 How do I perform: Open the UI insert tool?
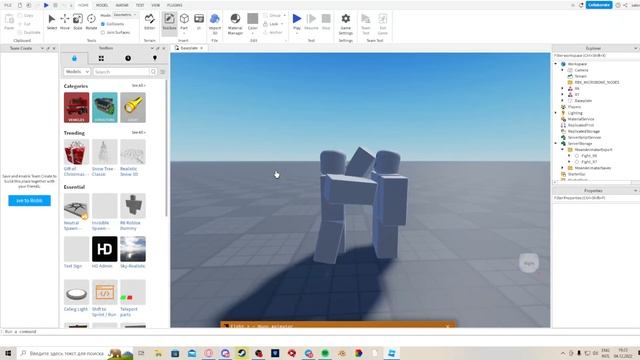[199, 22]
